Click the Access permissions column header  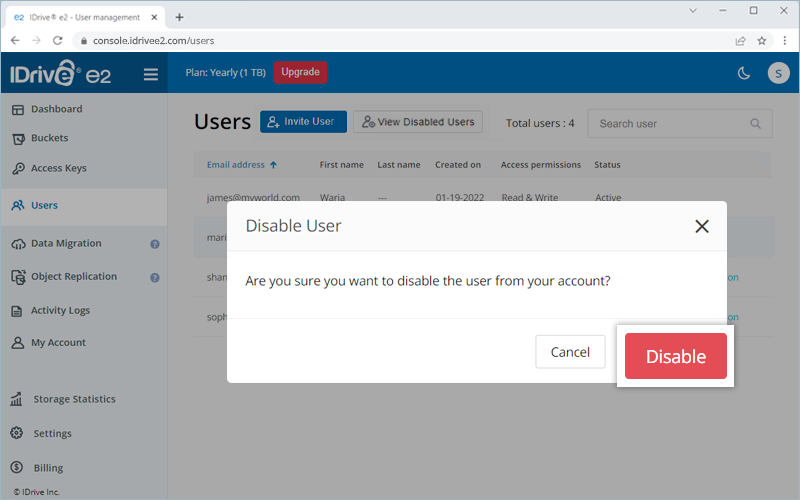pyautogui.click(x=540, y=165)
